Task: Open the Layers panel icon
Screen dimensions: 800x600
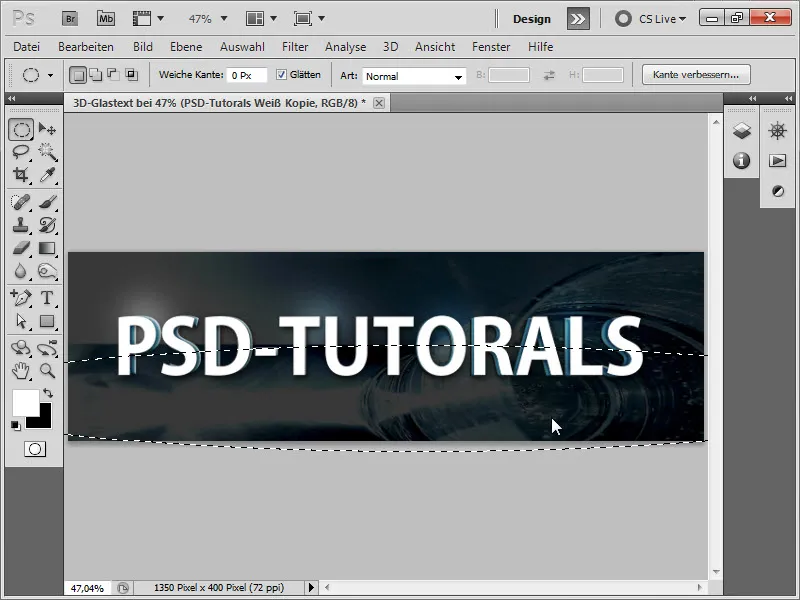Action: 741,131
